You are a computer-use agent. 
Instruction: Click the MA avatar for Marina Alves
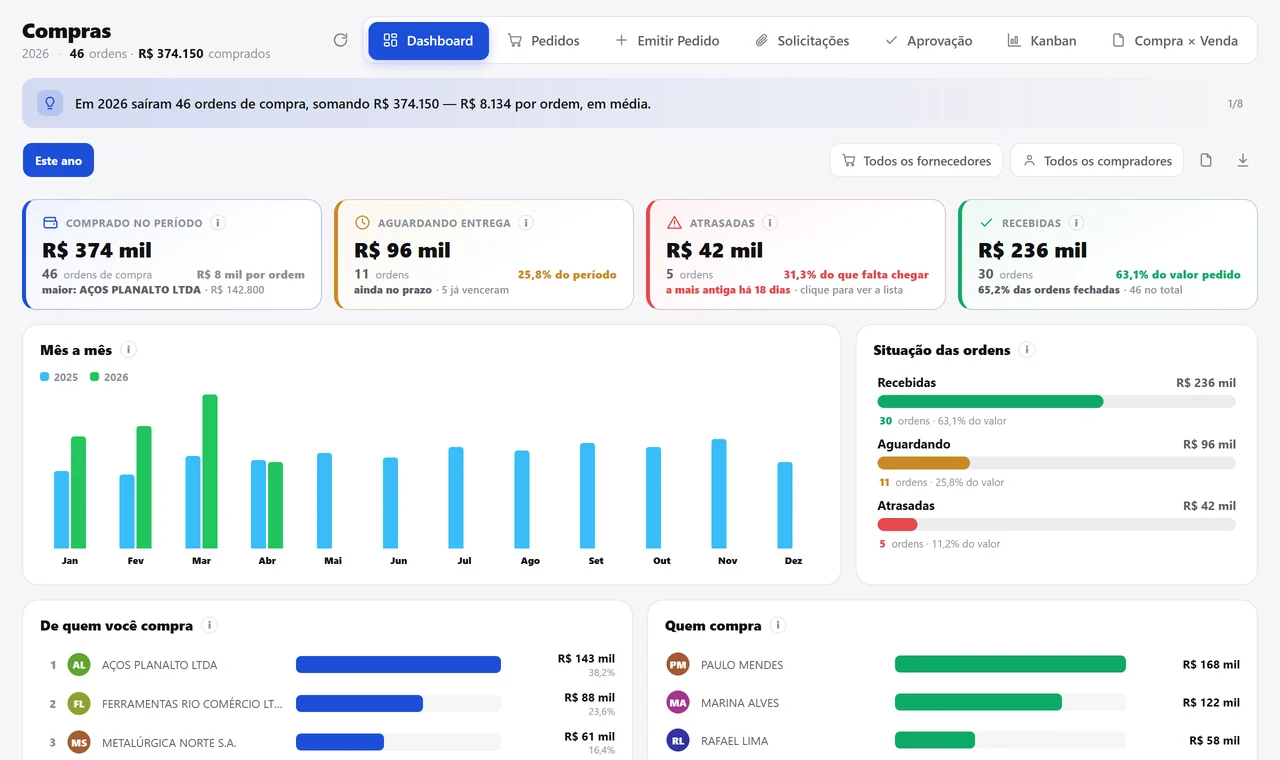tap(678, 702)
